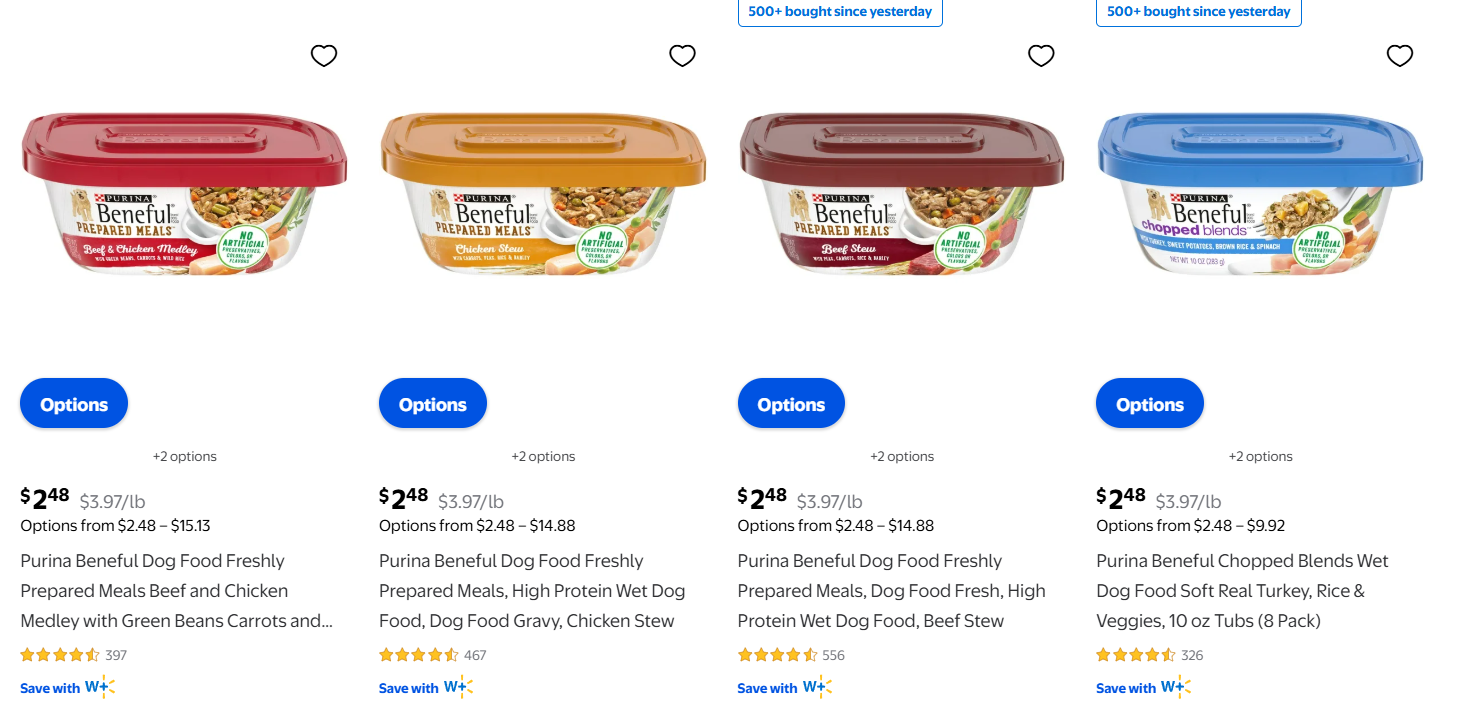Click Walmart+ spark icon under Beef Stew
Screen dimensions: 1462x702
[x=817, y=687]
